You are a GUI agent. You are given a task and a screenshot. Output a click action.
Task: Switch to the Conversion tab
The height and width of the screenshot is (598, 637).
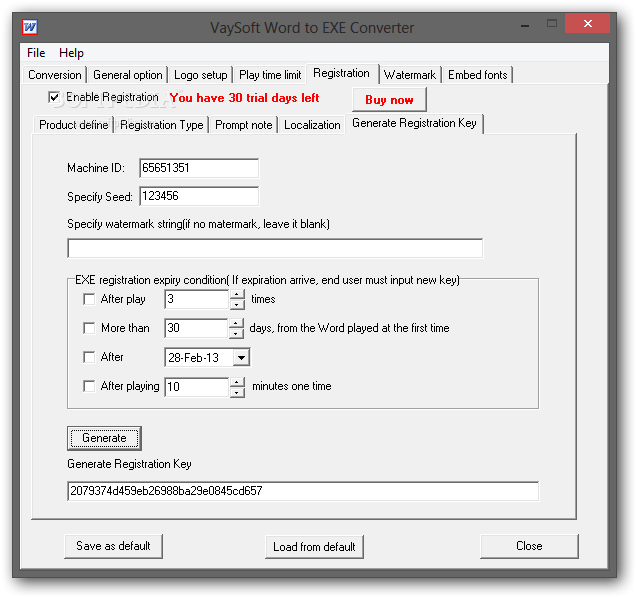point(54,75)
